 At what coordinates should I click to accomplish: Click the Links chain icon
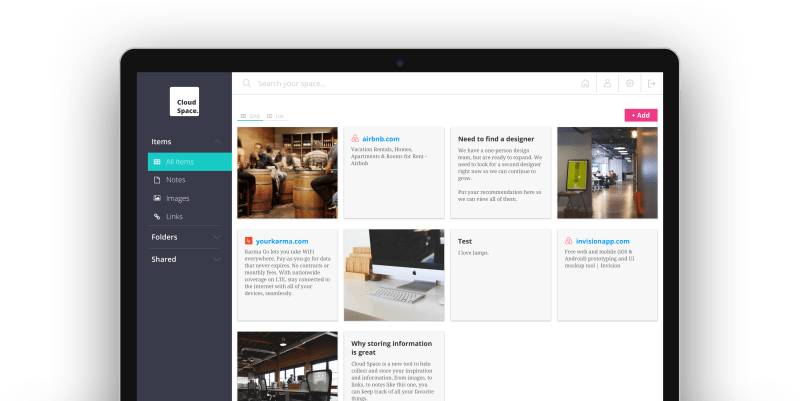pos(157,216)
